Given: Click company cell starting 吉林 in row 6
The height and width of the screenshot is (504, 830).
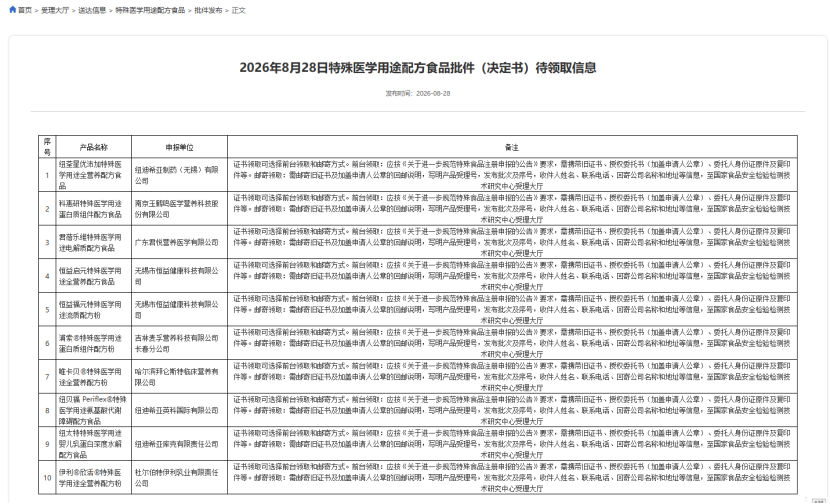Looking at the screenshot, I should click(x=179, y=343).
